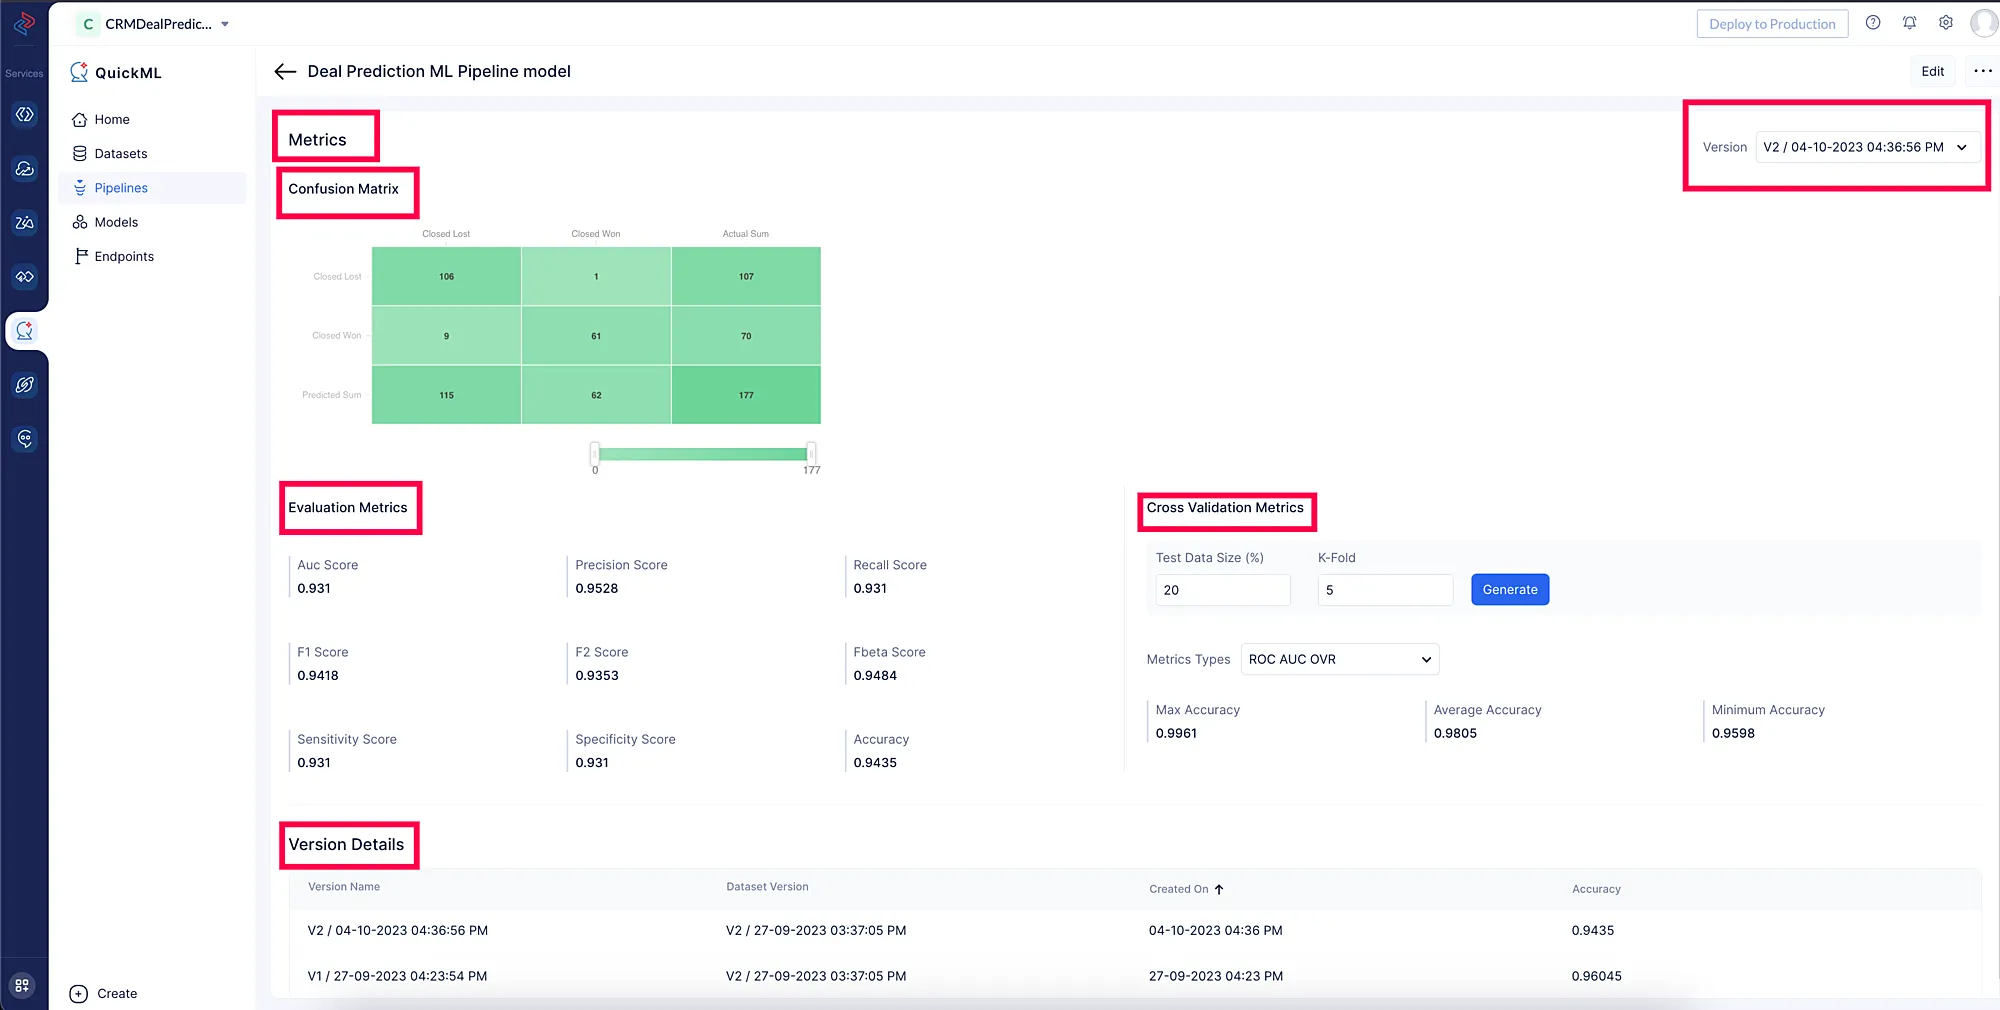2000x1010 pixels.
Task: Click the right handle of the confusion matrix slider
Action: click(x=810, y=453)
